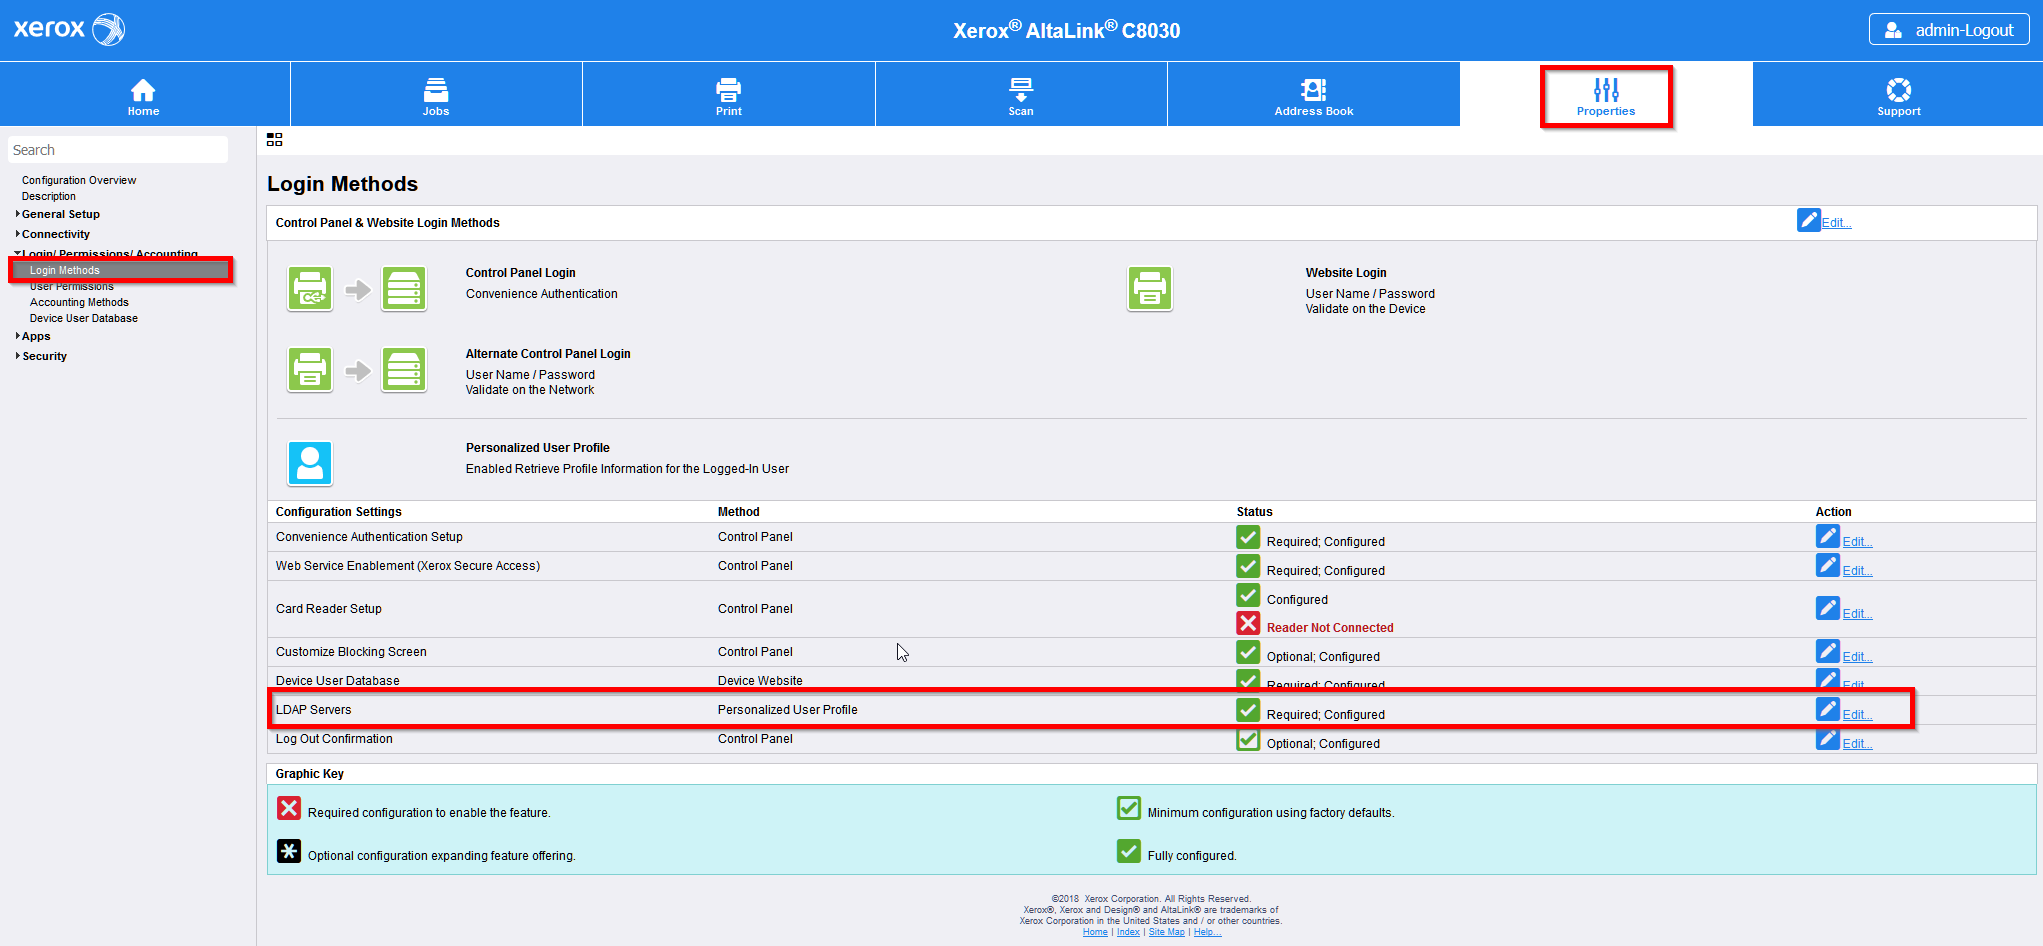Image resolution: width=2043 pixels, height=946 pixels.
Task: Click Edit link for Card Reader Setup
Action: click(1857, 614)
